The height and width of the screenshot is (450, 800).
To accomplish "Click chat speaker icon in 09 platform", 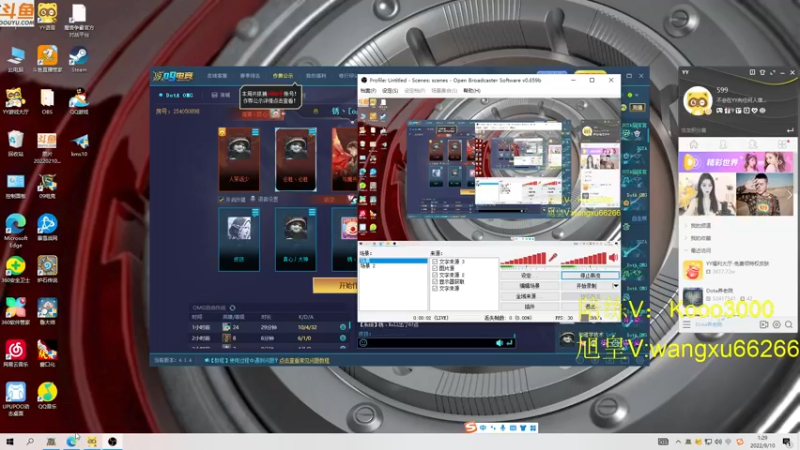I will click(499, 343).
